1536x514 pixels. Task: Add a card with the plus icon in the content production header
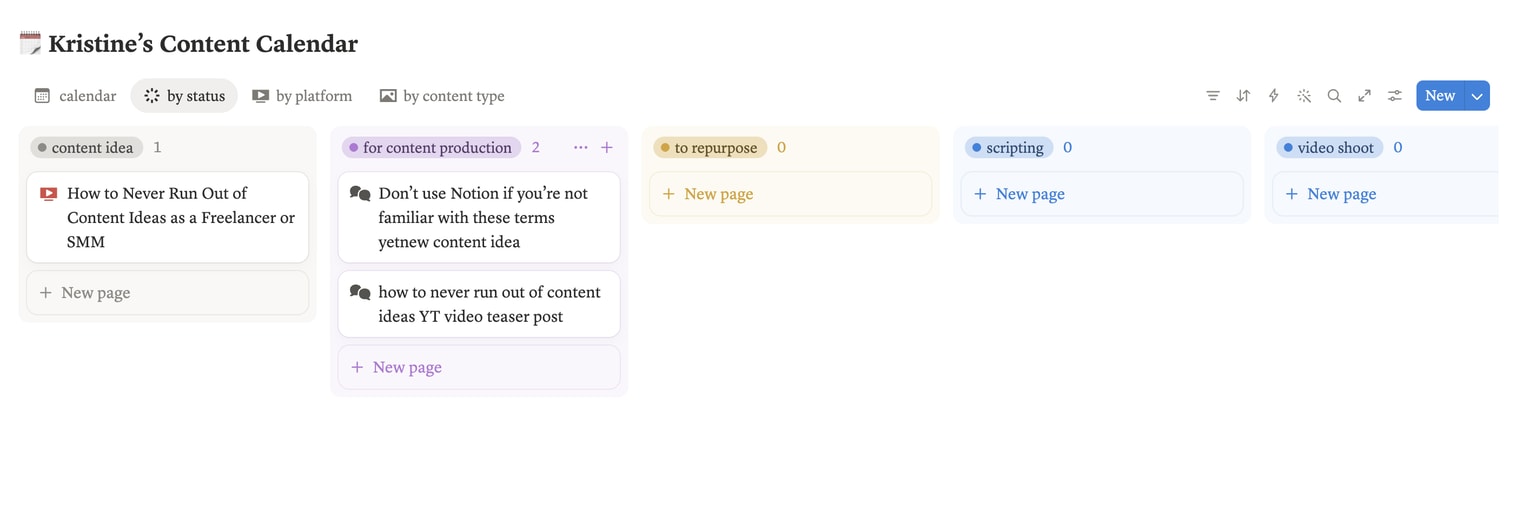(x=607, y=147)
